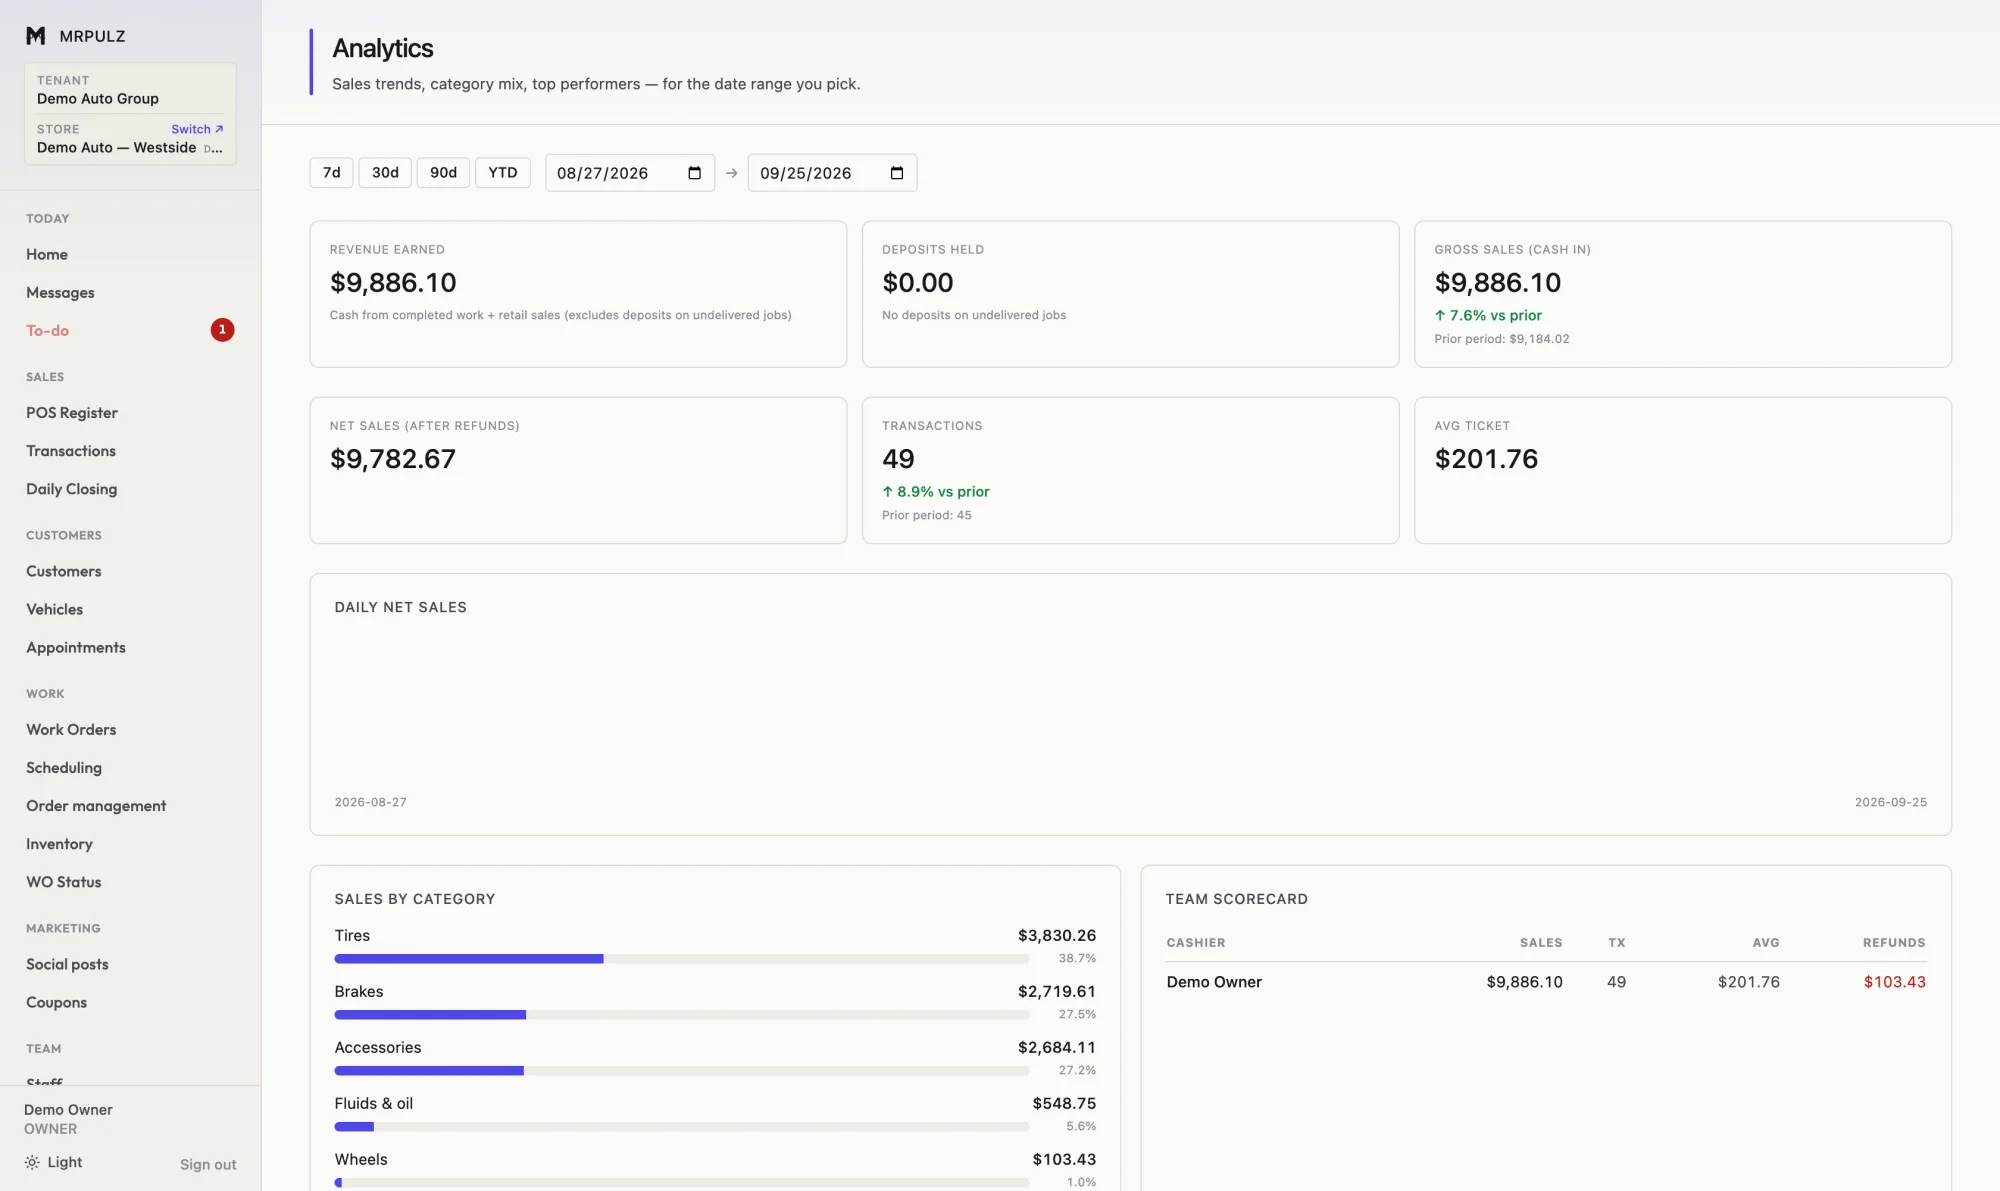
Task: Open Work Orders page
Action: pyautogui.click(x=71, y=730)
